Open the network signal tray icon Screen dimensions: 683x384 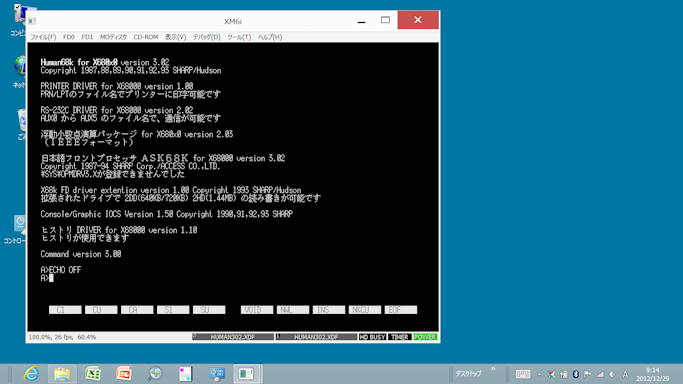[600, 374]
